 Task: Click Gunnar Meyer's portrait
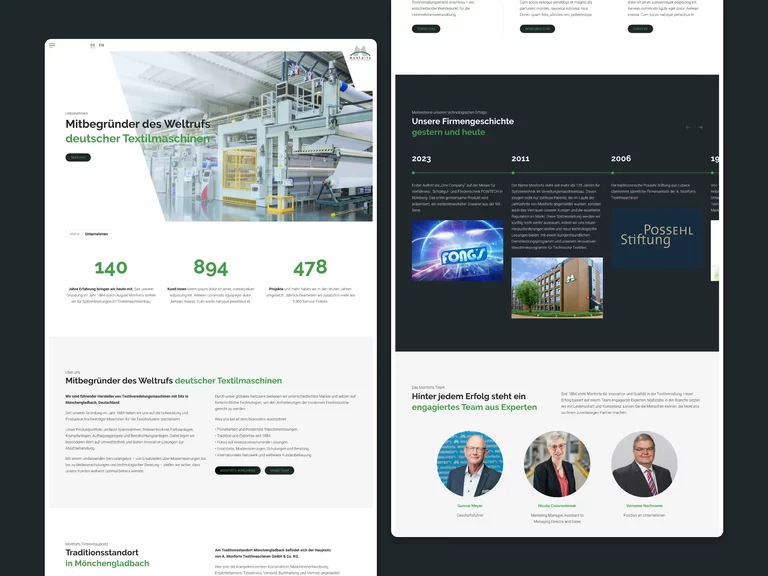click(470, 464)
